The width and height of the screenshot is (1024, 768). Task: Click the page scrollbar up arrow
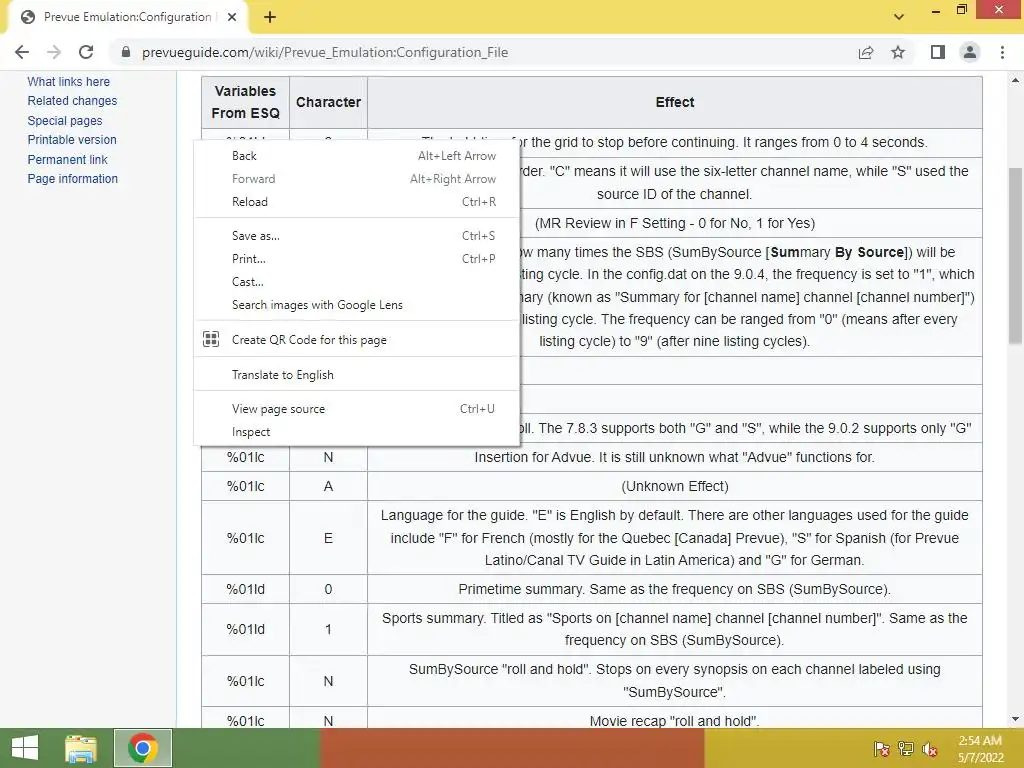(x=1015, y=80)
